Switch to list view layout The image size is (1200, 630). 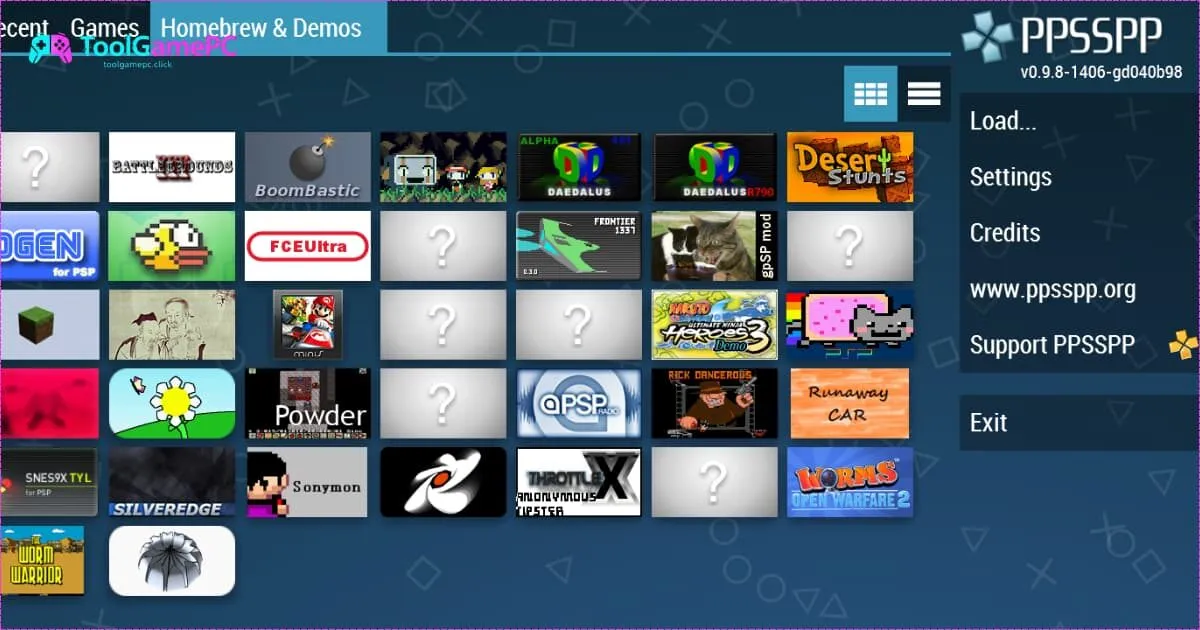click(924, 94)
